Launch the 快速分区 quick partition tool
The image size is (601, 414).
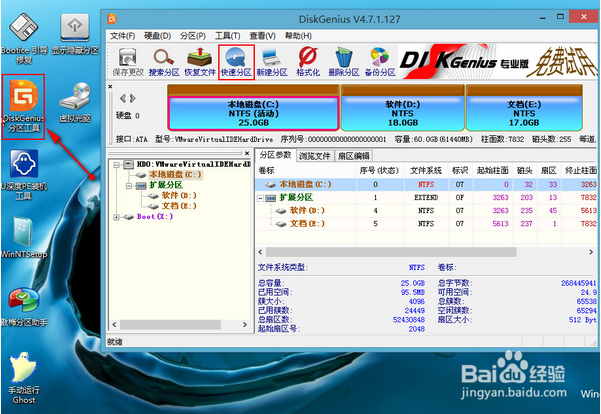click(236, 61)
